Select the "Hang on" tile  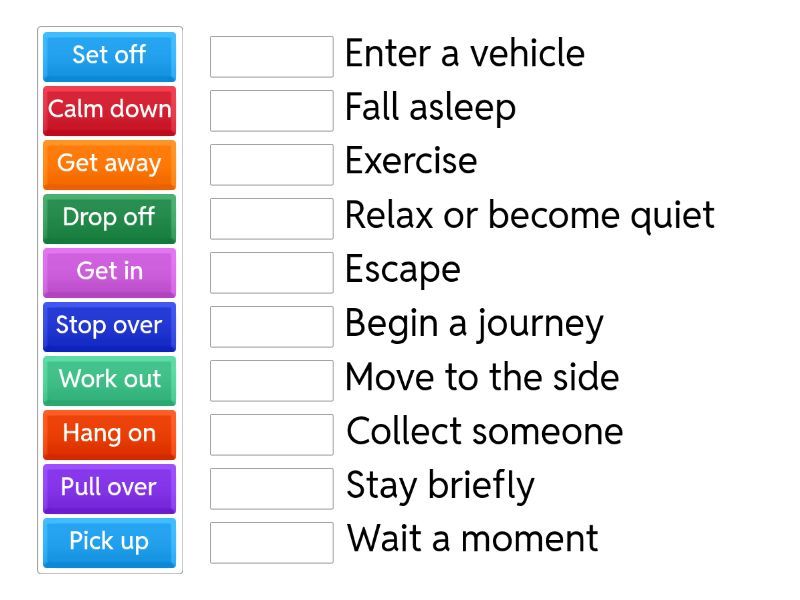click(109, 434)
